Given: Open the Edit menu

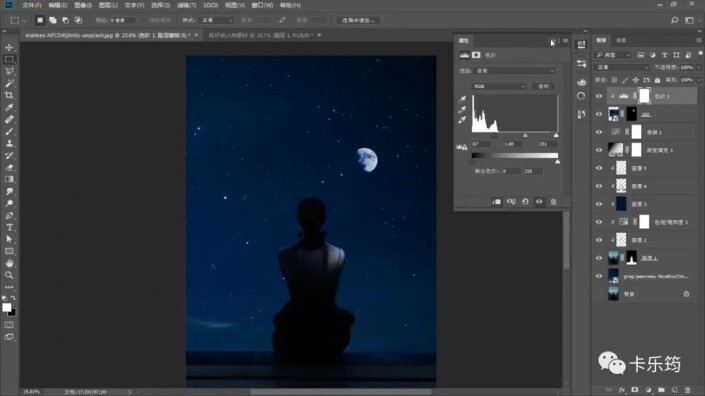Looking at the screenshot, I should 58,5.
